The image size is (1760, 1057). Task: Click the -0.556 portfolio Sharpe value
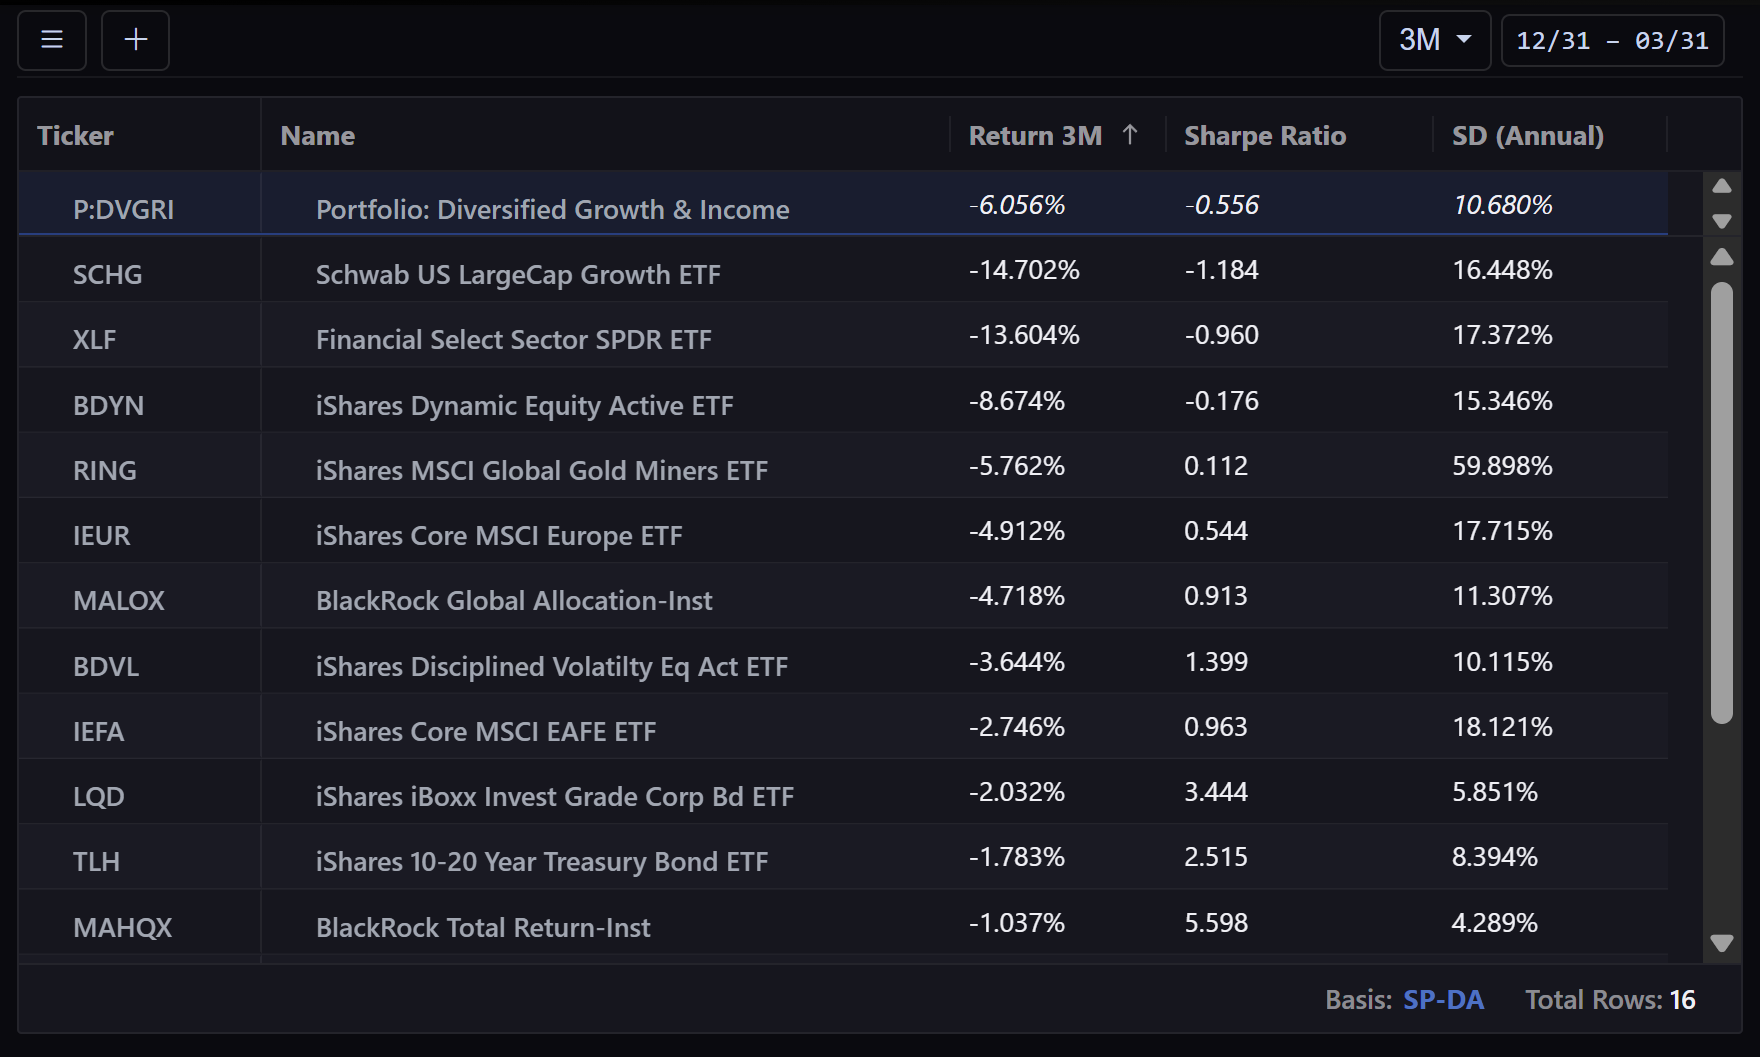coord(1222,205)
